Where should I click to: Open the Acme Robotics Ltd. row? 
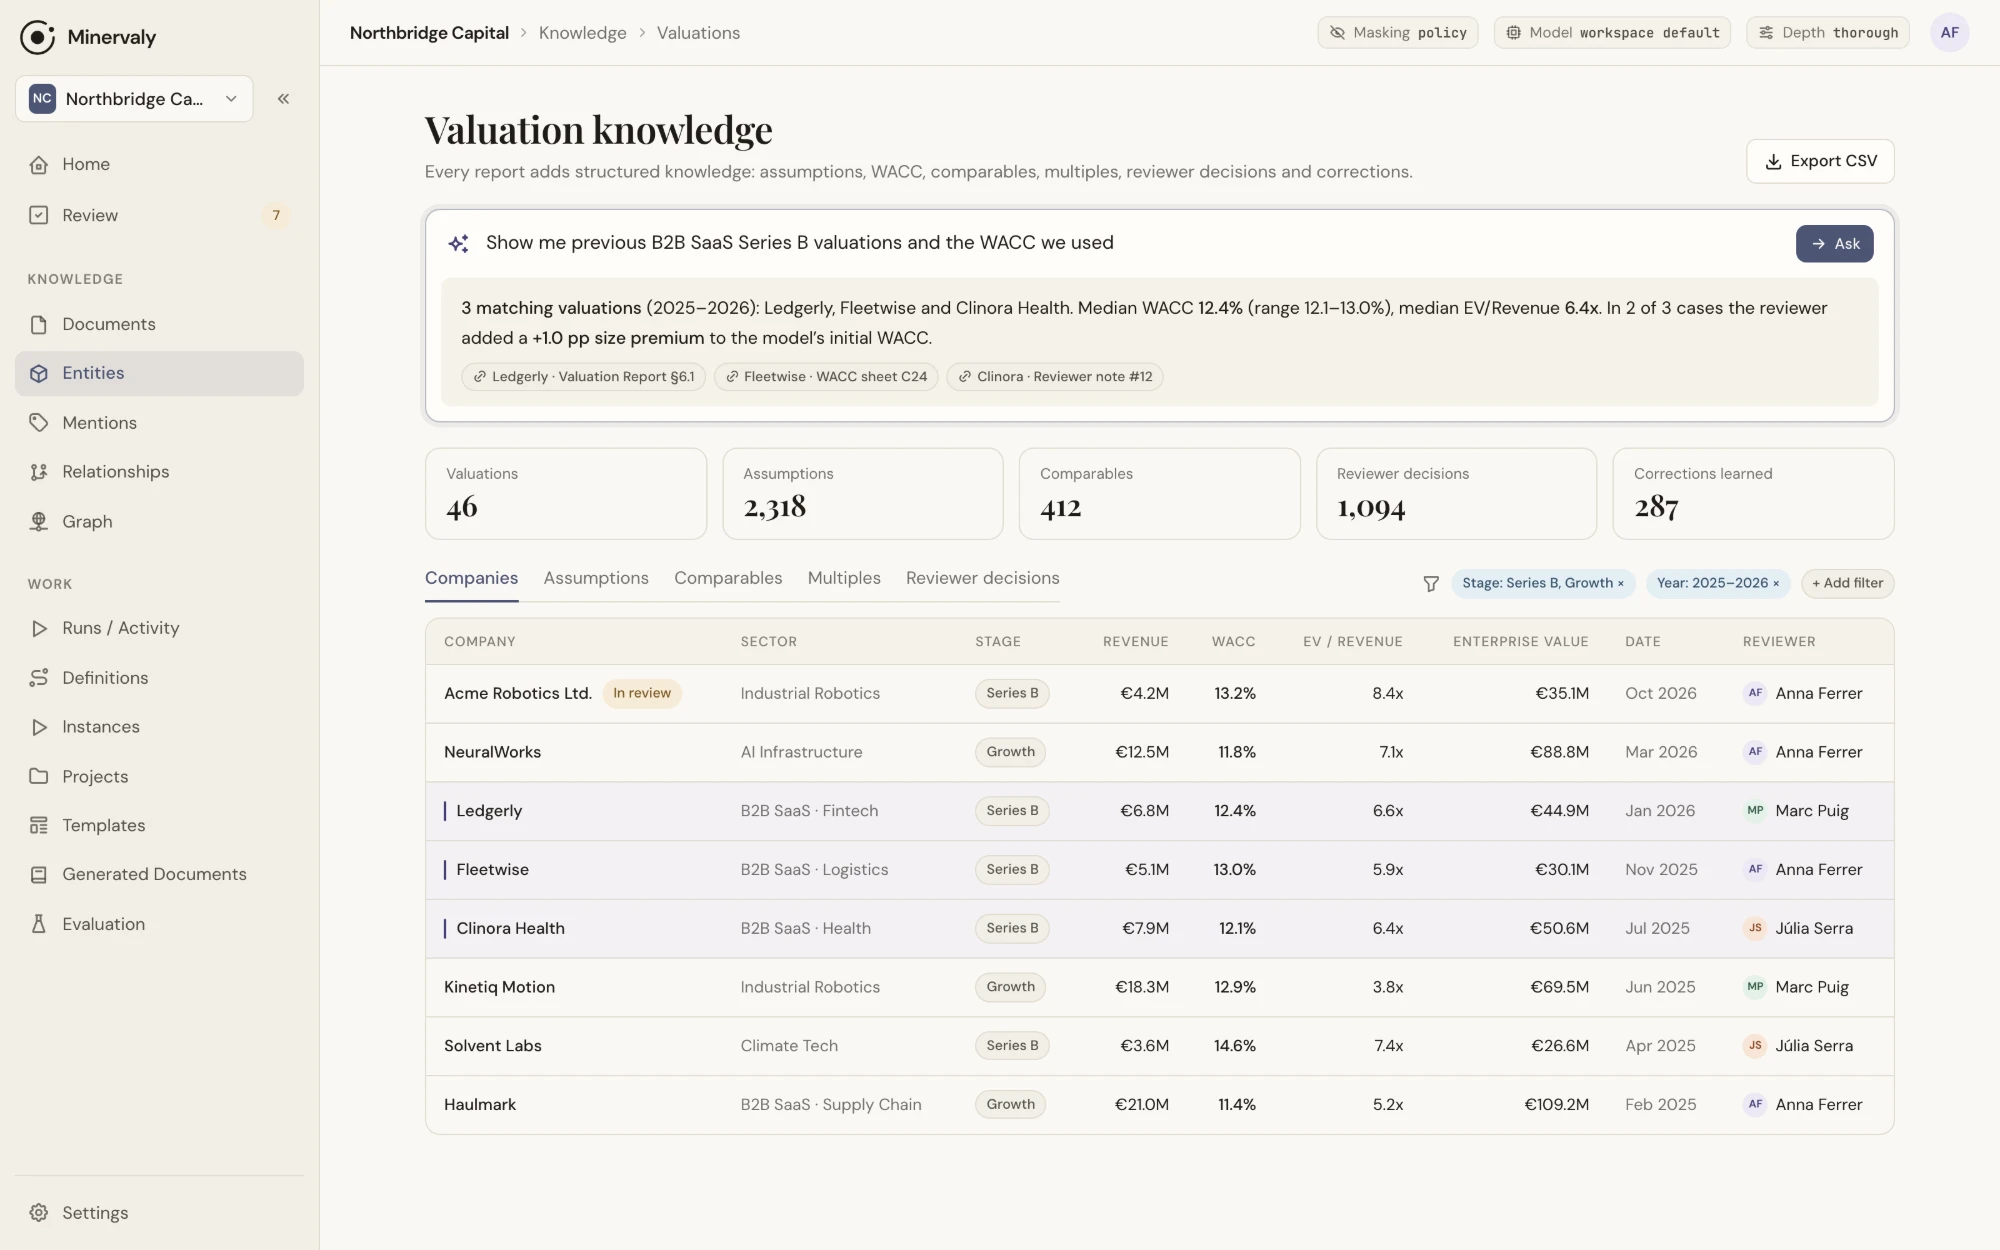pyautogui.click(x=1159, y=694)
